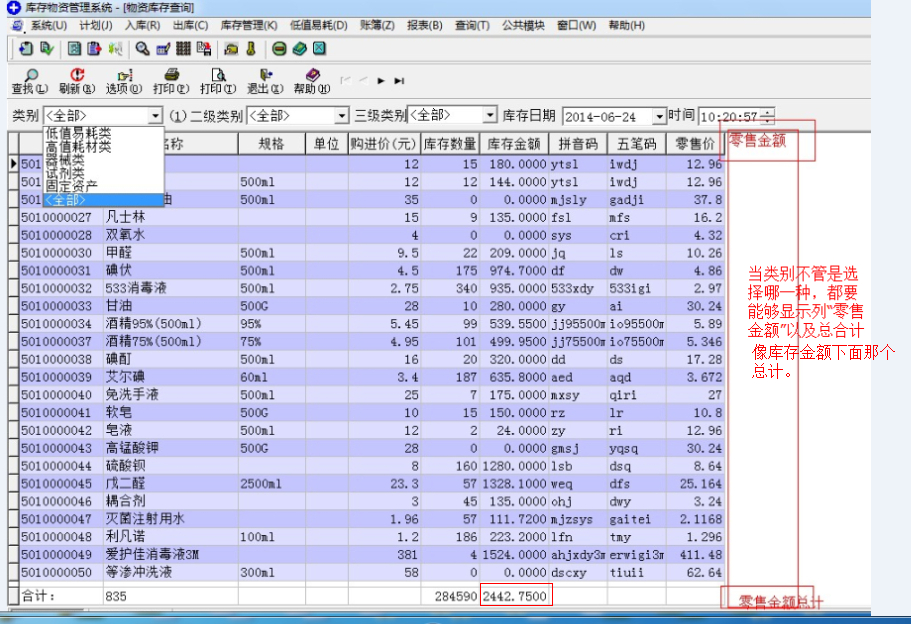Click the document with red disk icon
The height and width of the screenshot is (624, 911).
(204, 49)
